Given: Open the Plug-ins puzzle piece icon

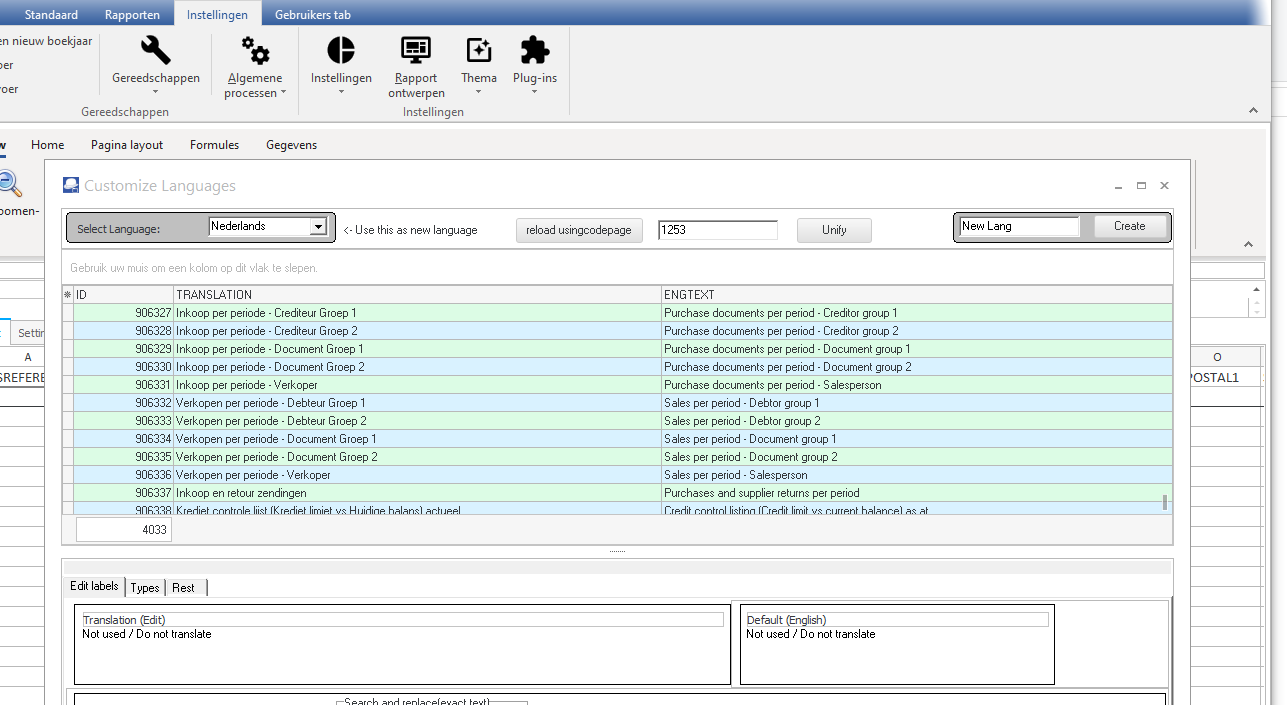Looking at the screenshot, I should [x=535, y=49].
